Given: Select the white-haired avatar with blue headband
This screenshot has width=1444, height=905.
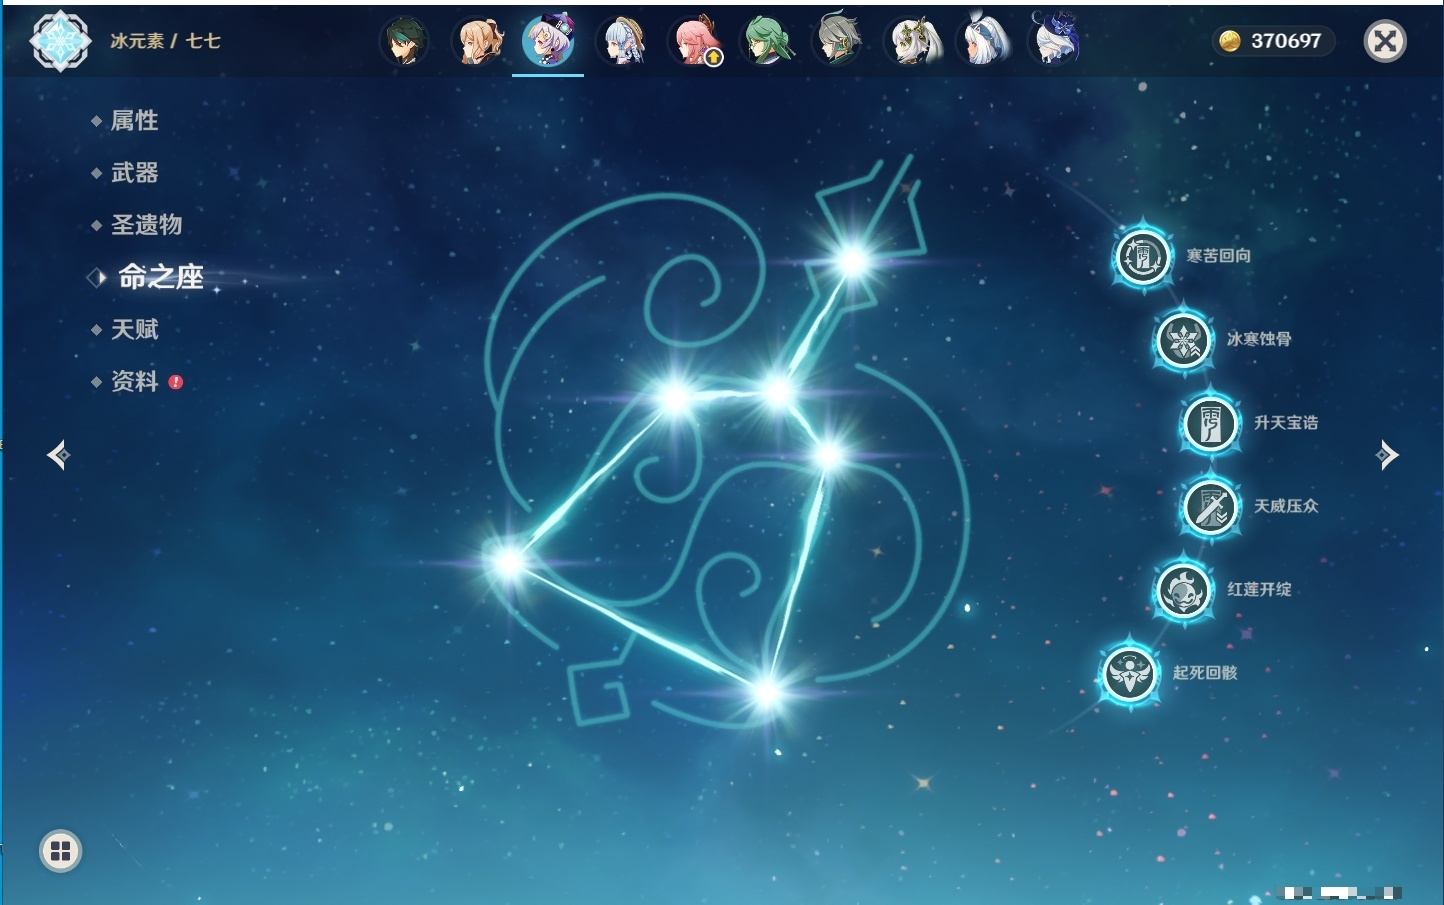Looking at the screenshot, I should [x=983, y=41].
